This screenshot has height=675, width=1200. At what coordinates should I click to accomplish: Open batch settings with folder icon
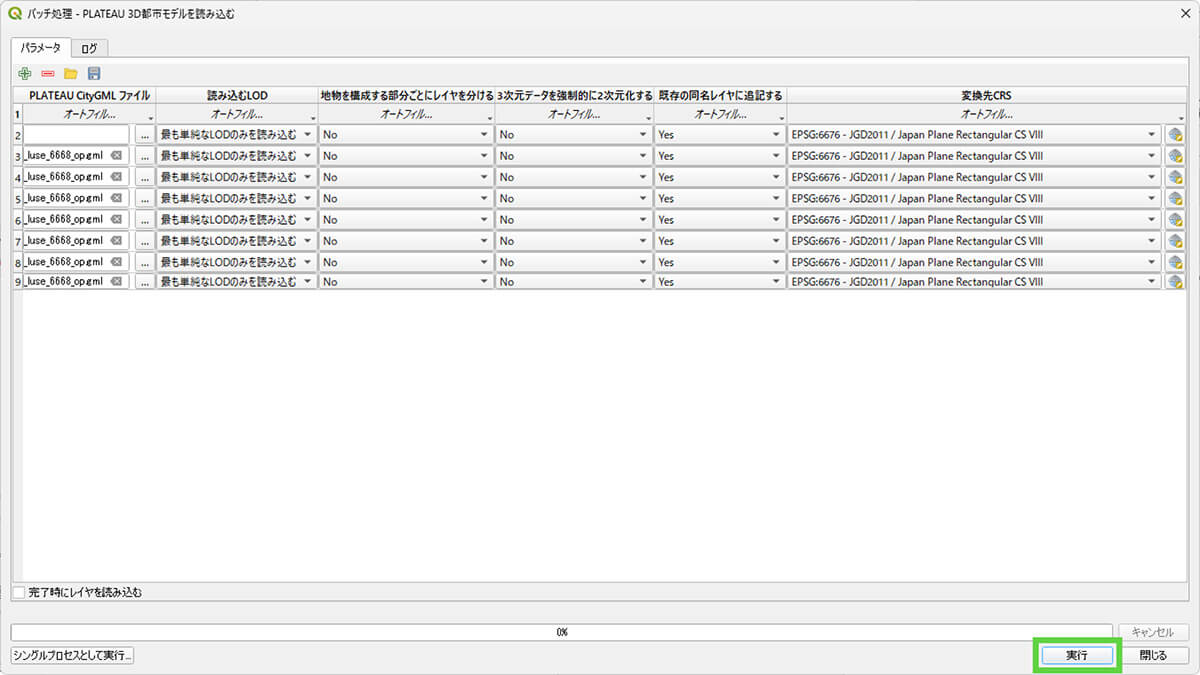71,73
